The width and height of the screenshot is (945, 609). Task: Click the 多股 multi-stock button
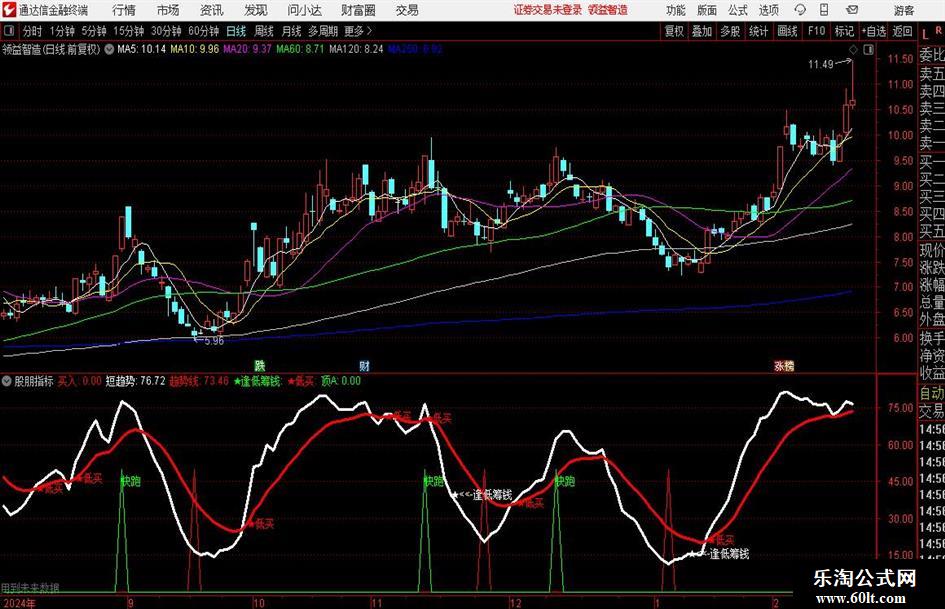pos(730,31)
